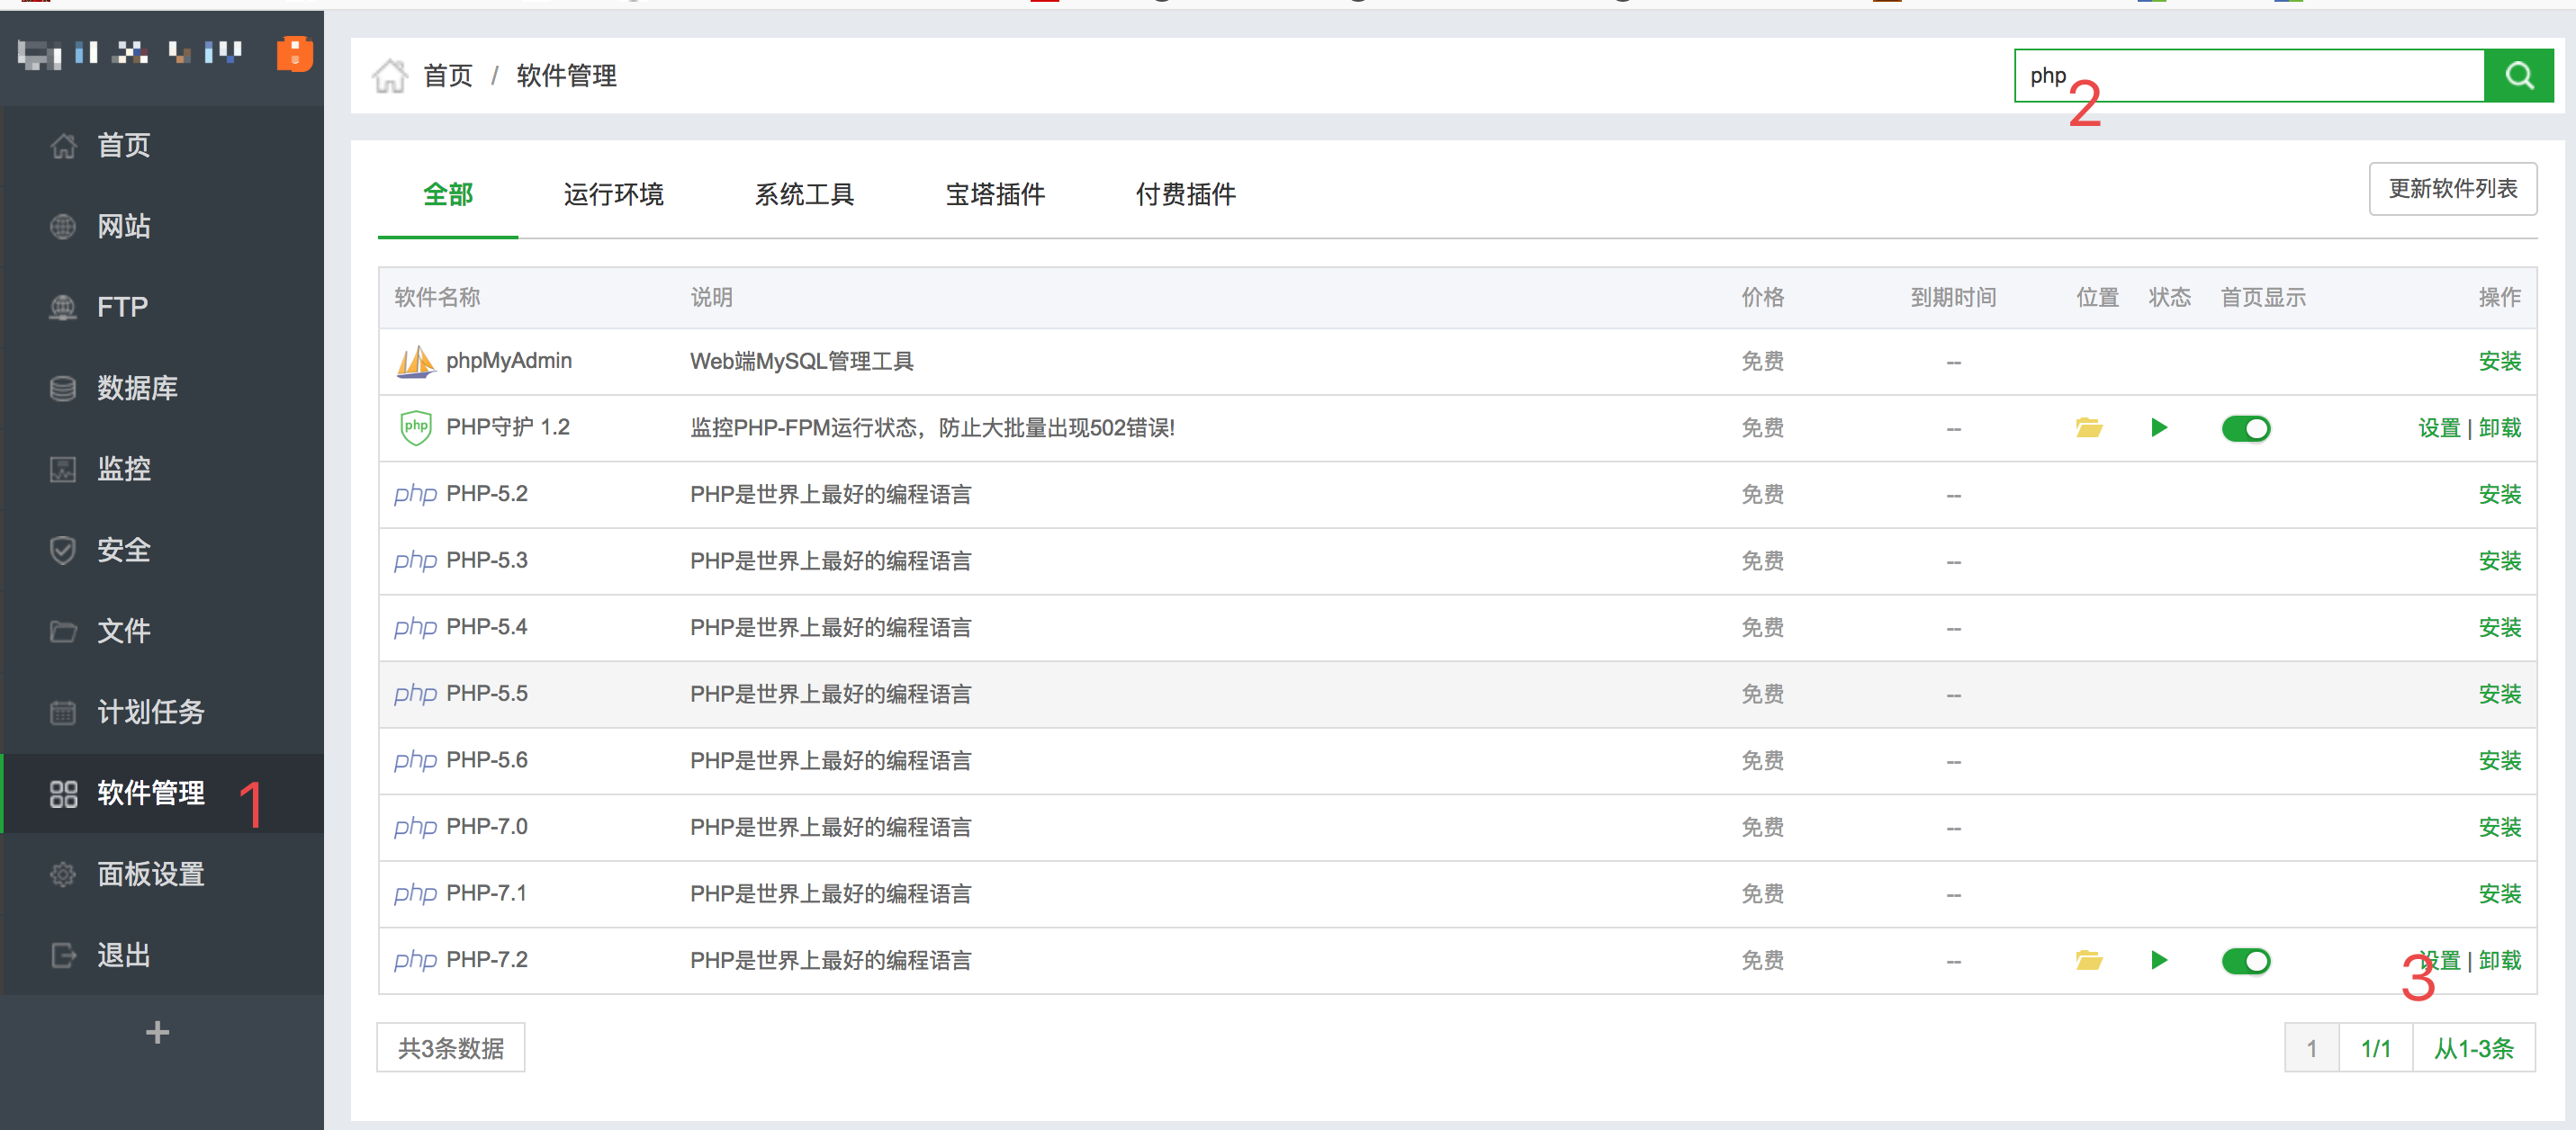Viewport: 2576px width, 1130px height.
Task: Toggle homepage display for PHP守护 1.2
Action: 2246,429
